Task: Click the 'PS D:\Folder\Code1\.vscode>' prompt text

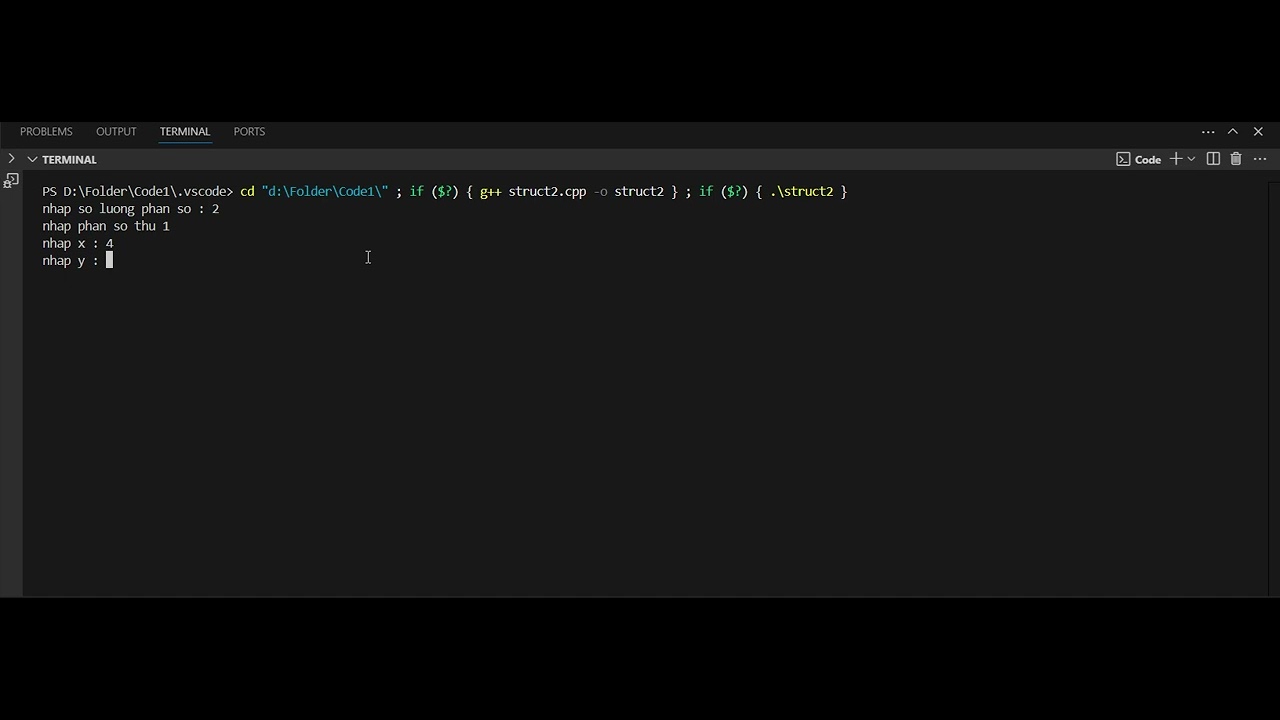Action: pyautogui.click(x=138, y=192)
